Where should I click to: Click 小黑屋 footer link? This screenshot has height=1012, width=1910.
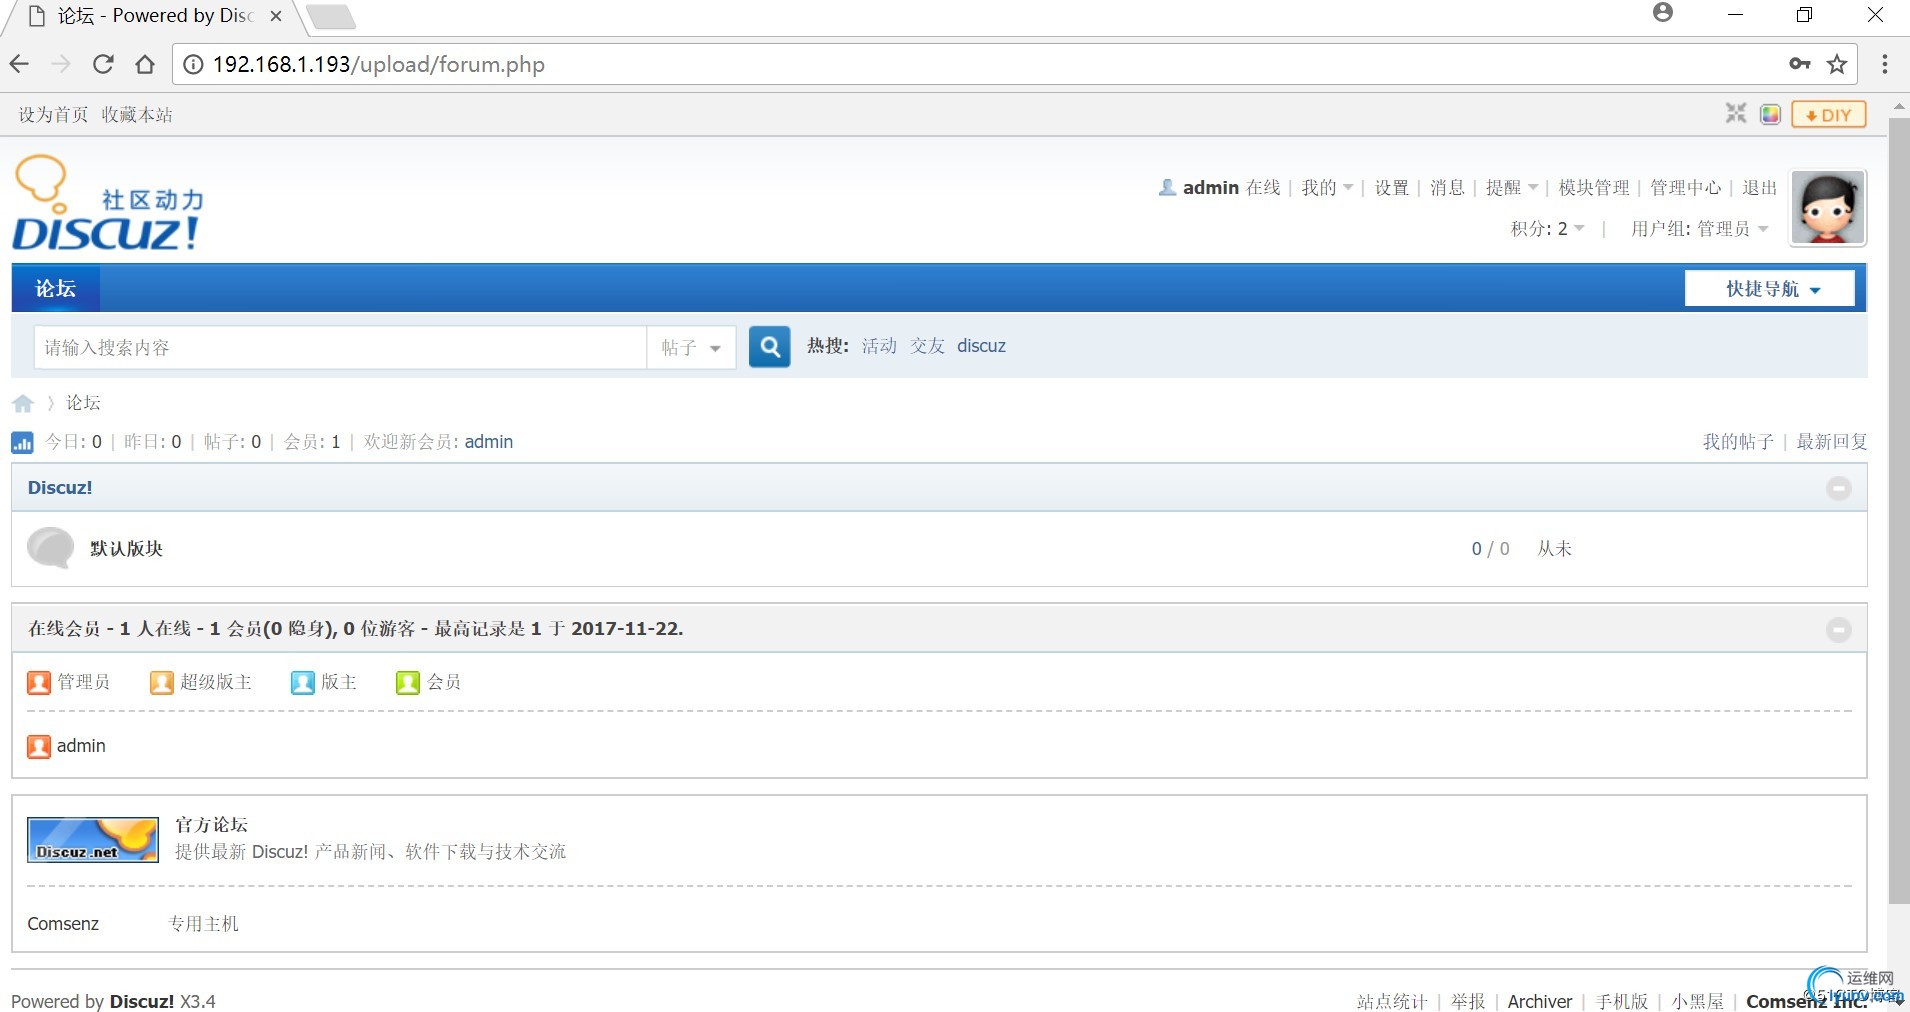[1697, 1001]
